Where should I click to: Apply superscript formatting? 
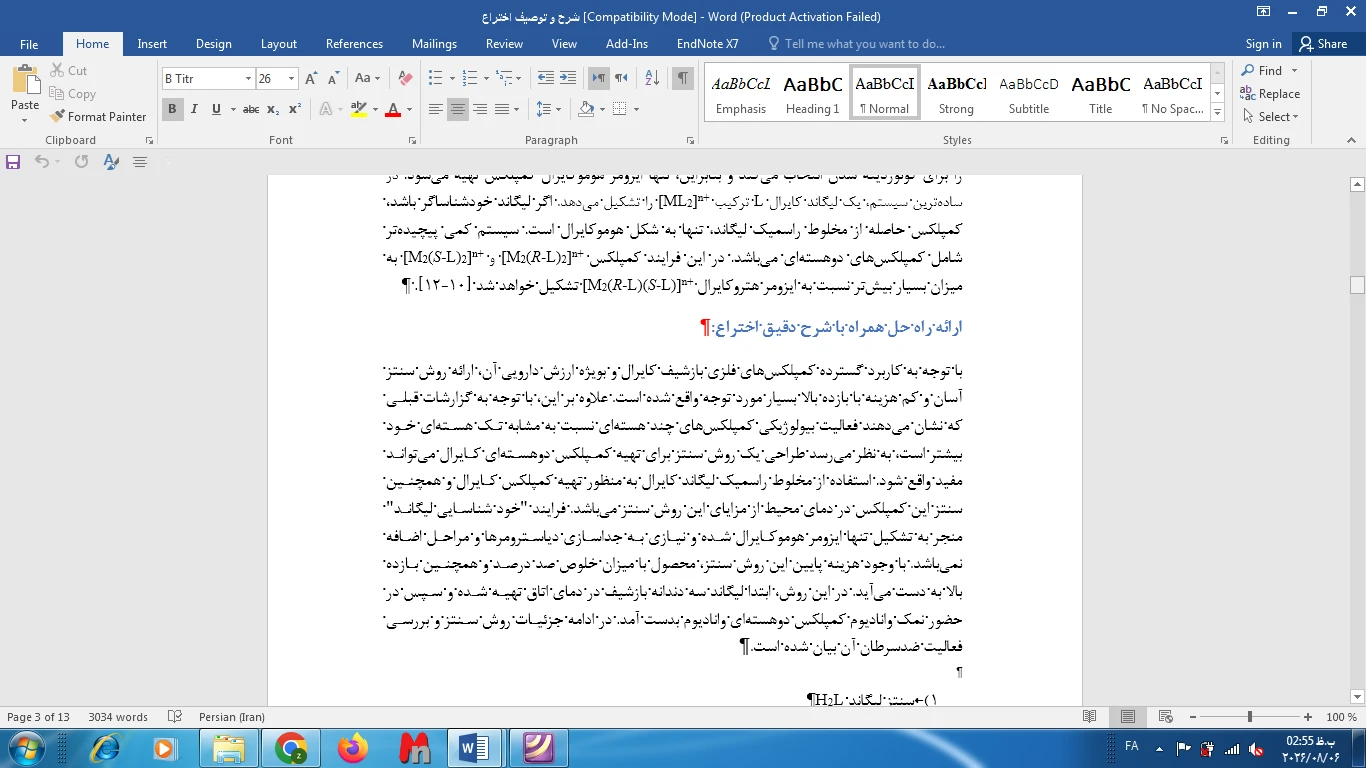click(x=295, y=109)
